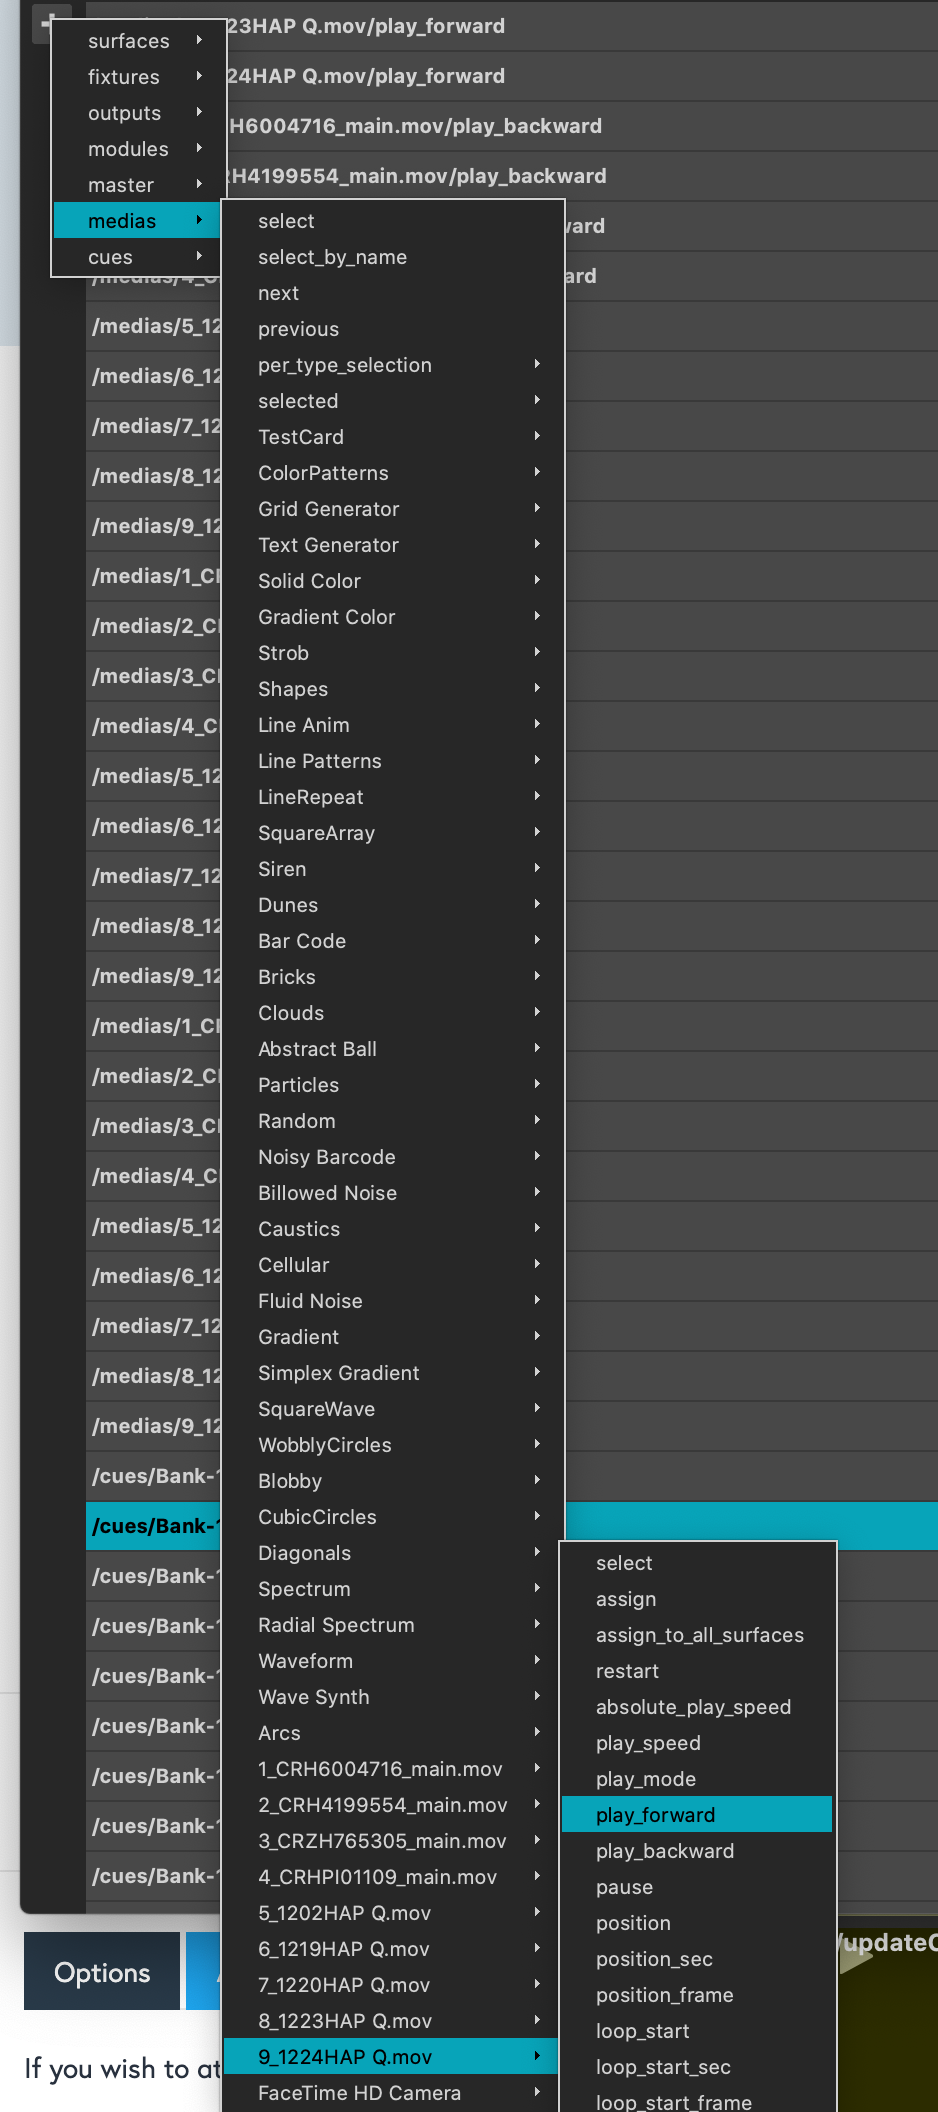The width and height of the screenshot is (938, 2112).
Task: Open 1_CRH6004716_main.mov submenu
Action: pos(393,1769)
